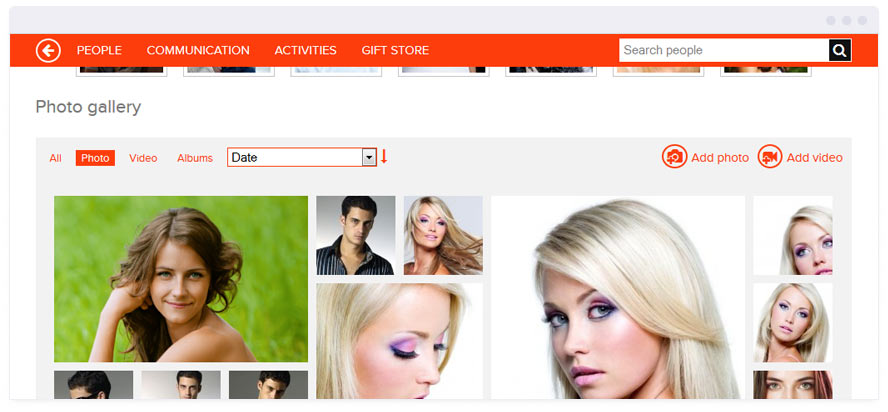The width and height of the screenshot is (888, 412).
Task: Click the Add video camera icon
Action: (x=770, y=157)
